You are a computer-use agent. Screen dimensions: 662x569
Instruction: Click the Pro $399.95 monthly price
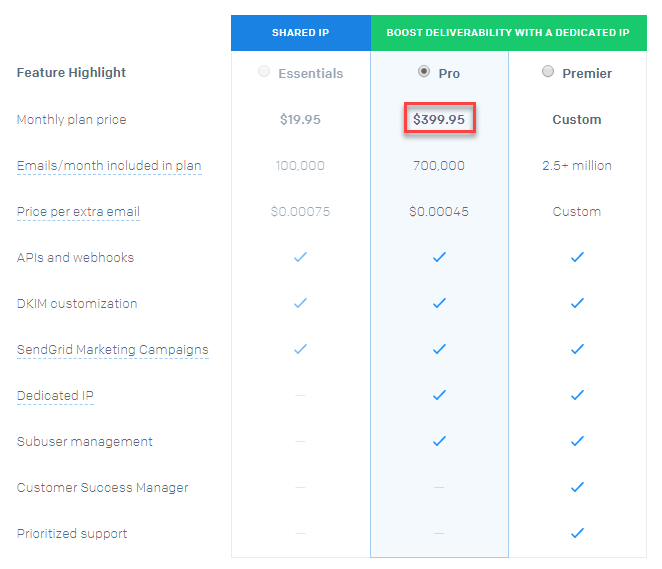pos(439,119)
